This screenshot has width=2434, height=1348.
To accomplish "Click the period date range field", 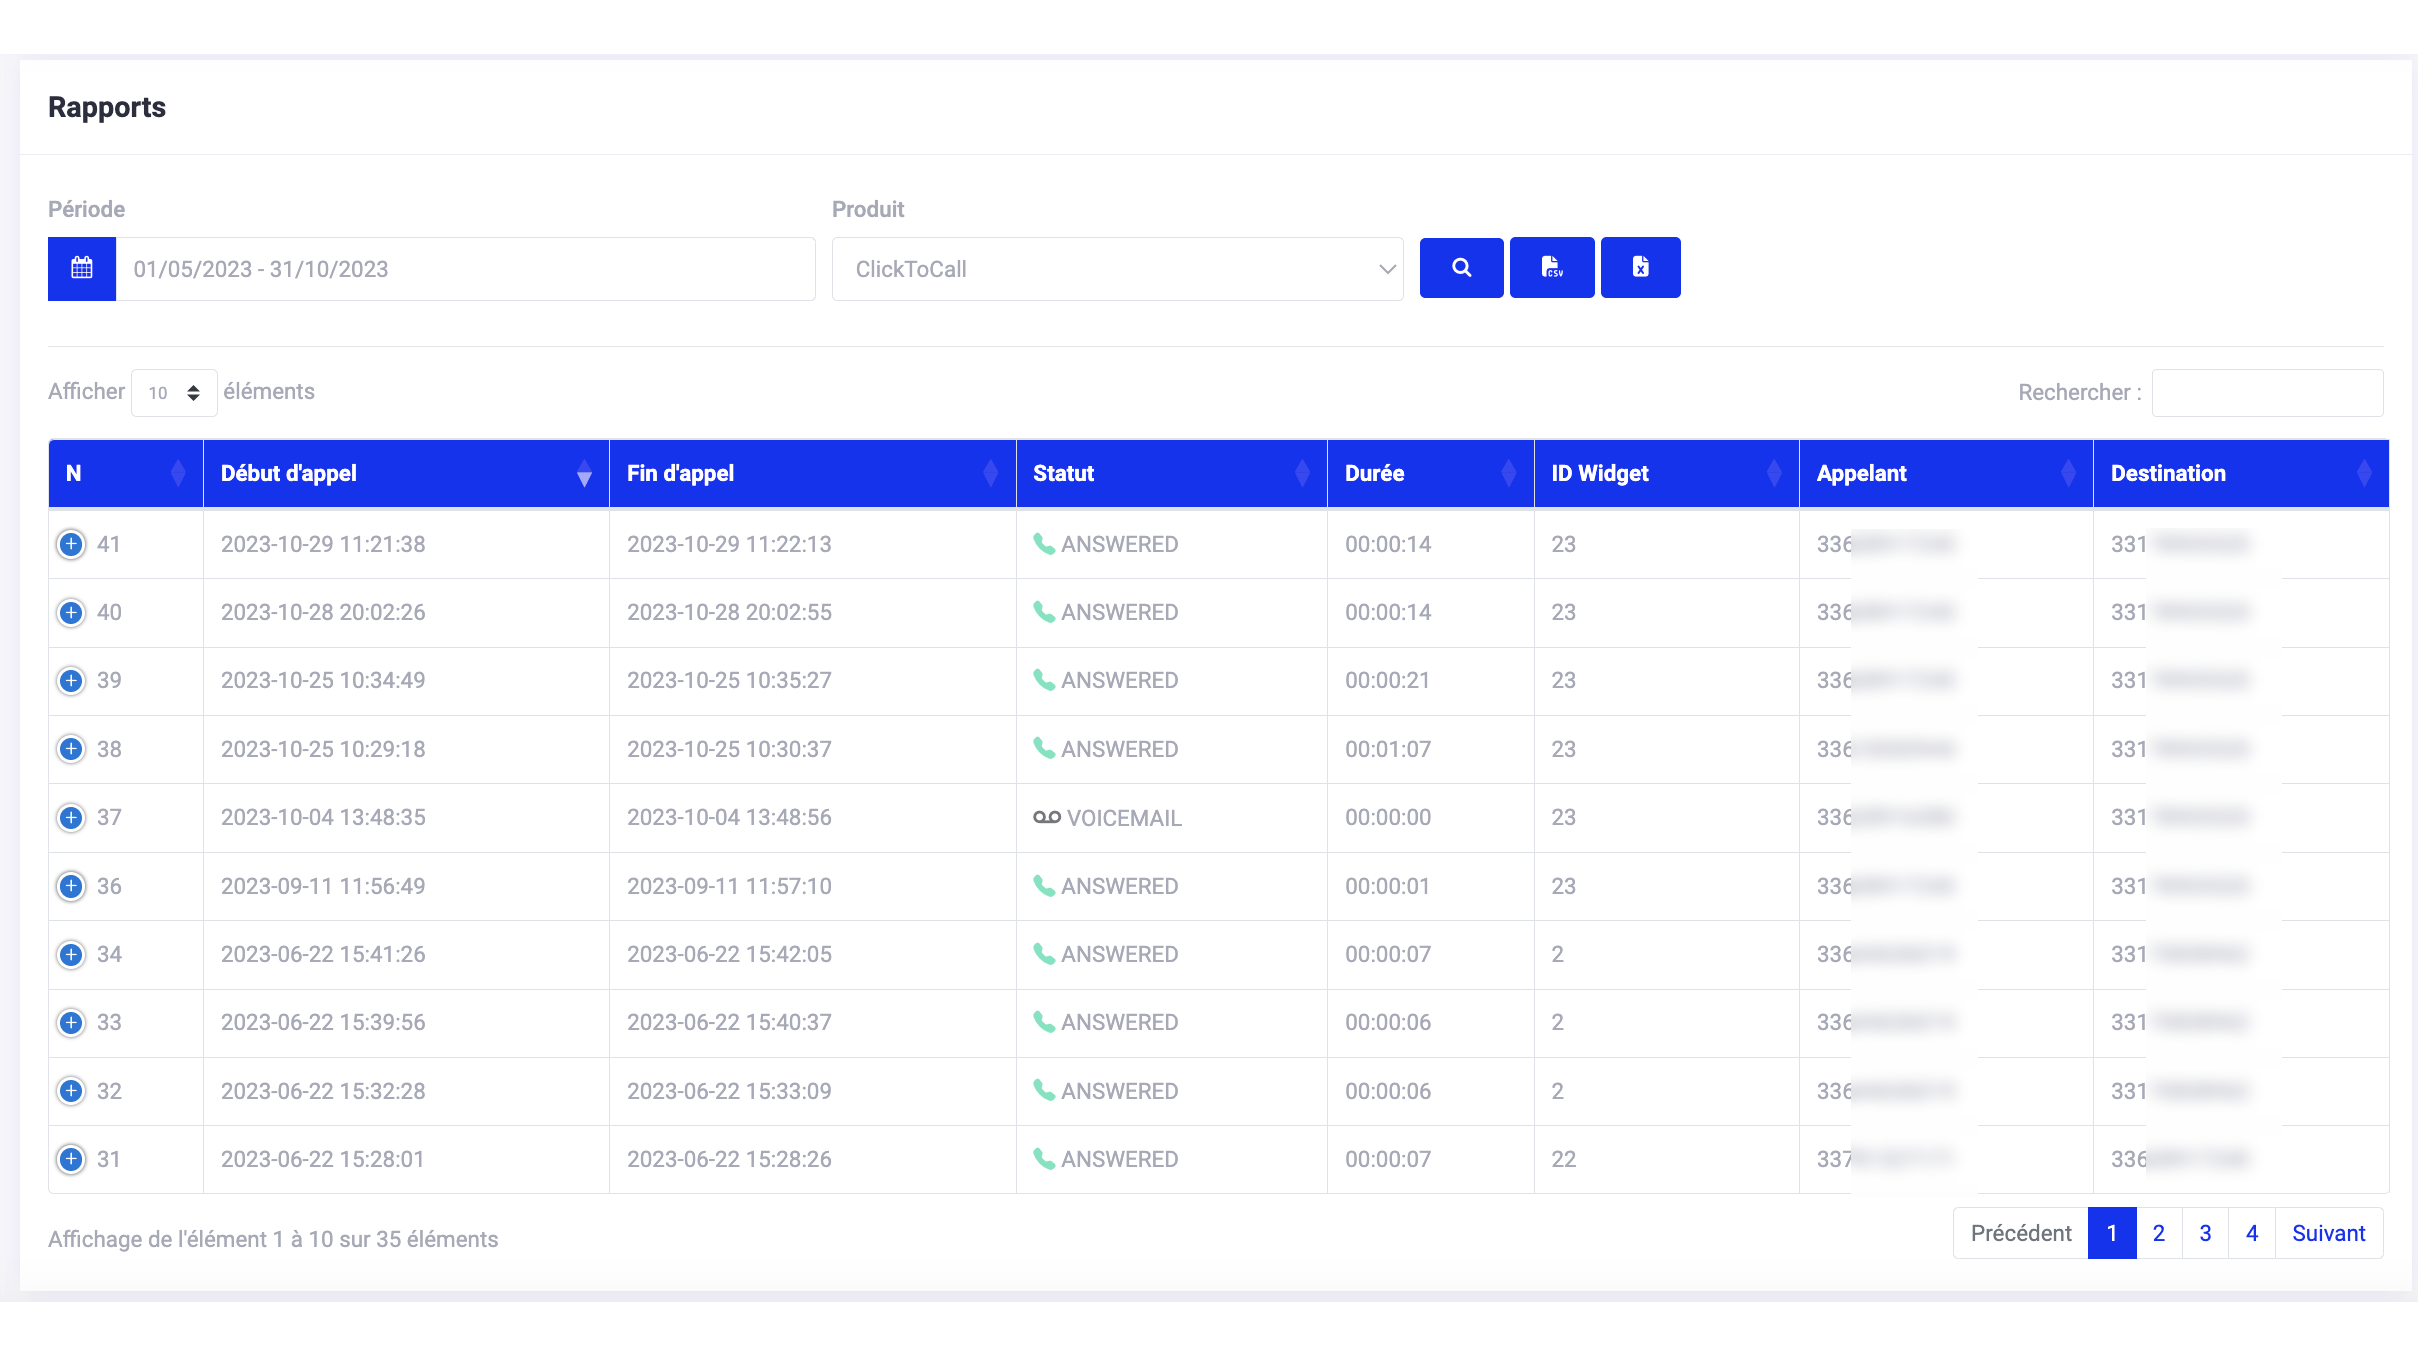I will coord(466,269).
